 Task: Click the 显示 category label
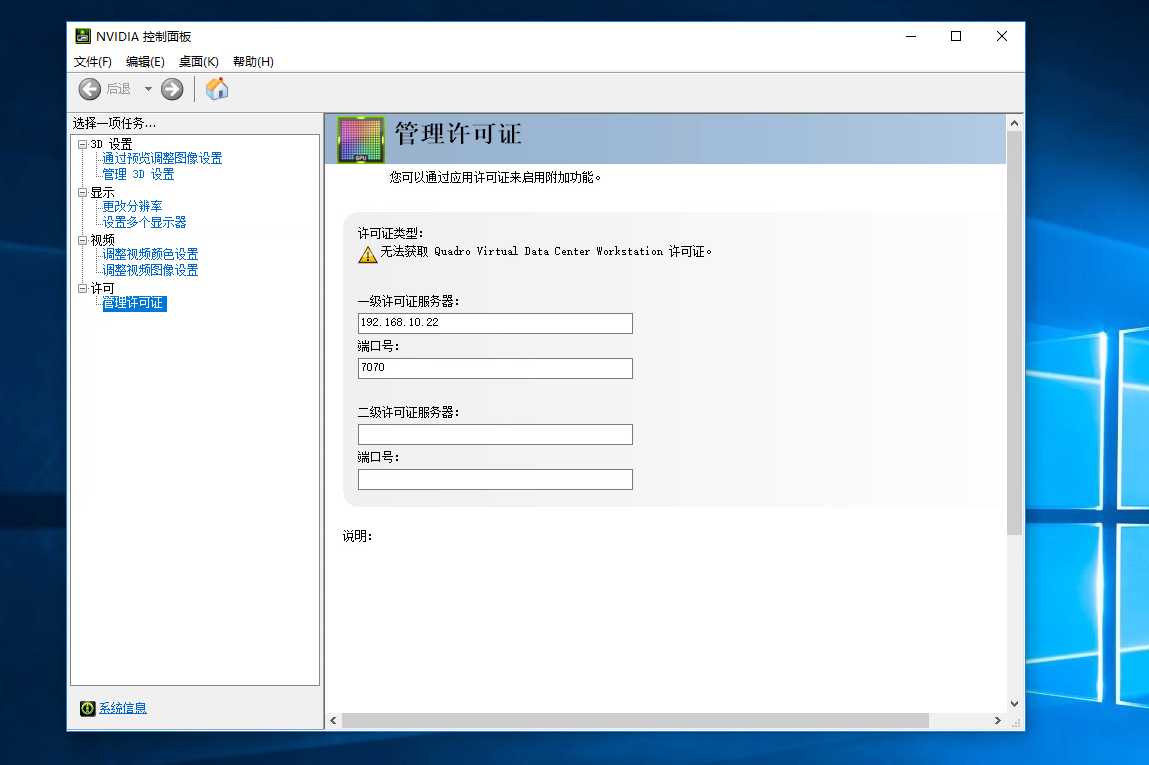click(103, 193)
